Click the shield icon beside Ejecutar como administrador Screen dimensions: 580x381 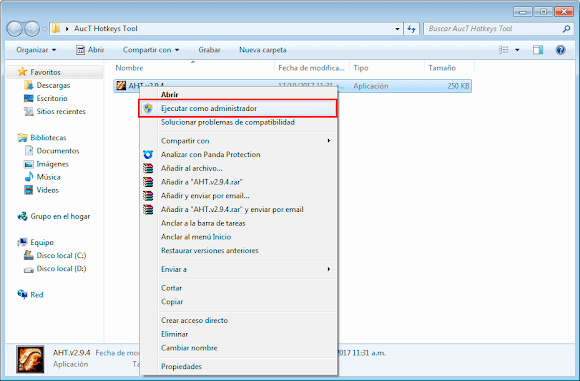(x=148, y=108)
